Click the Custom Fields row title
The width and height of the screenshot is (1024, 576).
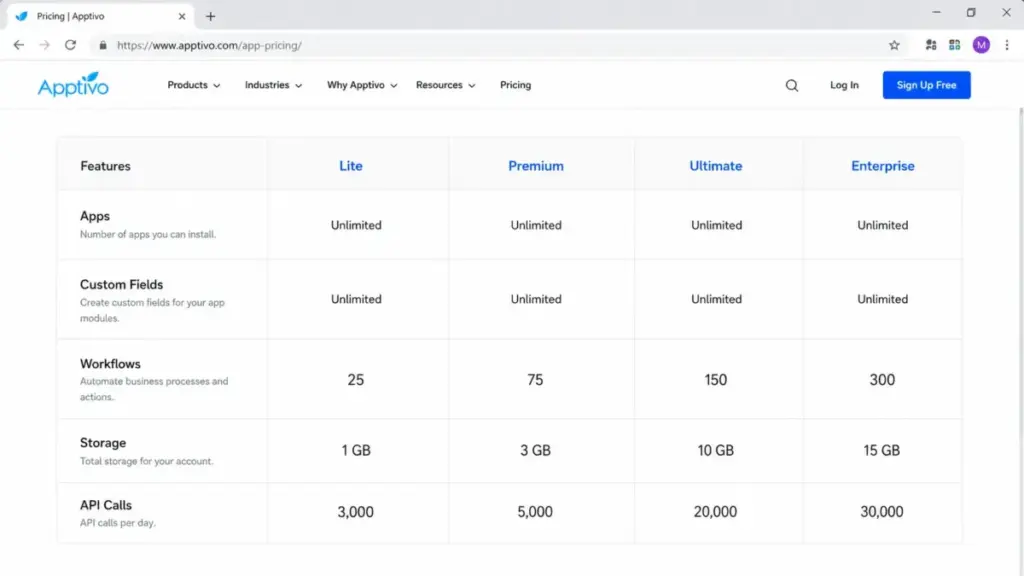[121, 285]
